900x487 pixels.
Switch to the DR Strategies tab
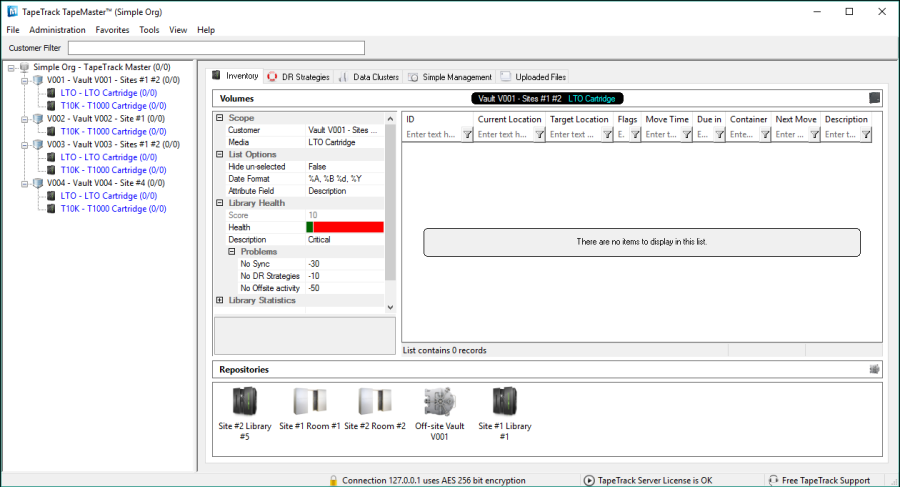point(298,77)
